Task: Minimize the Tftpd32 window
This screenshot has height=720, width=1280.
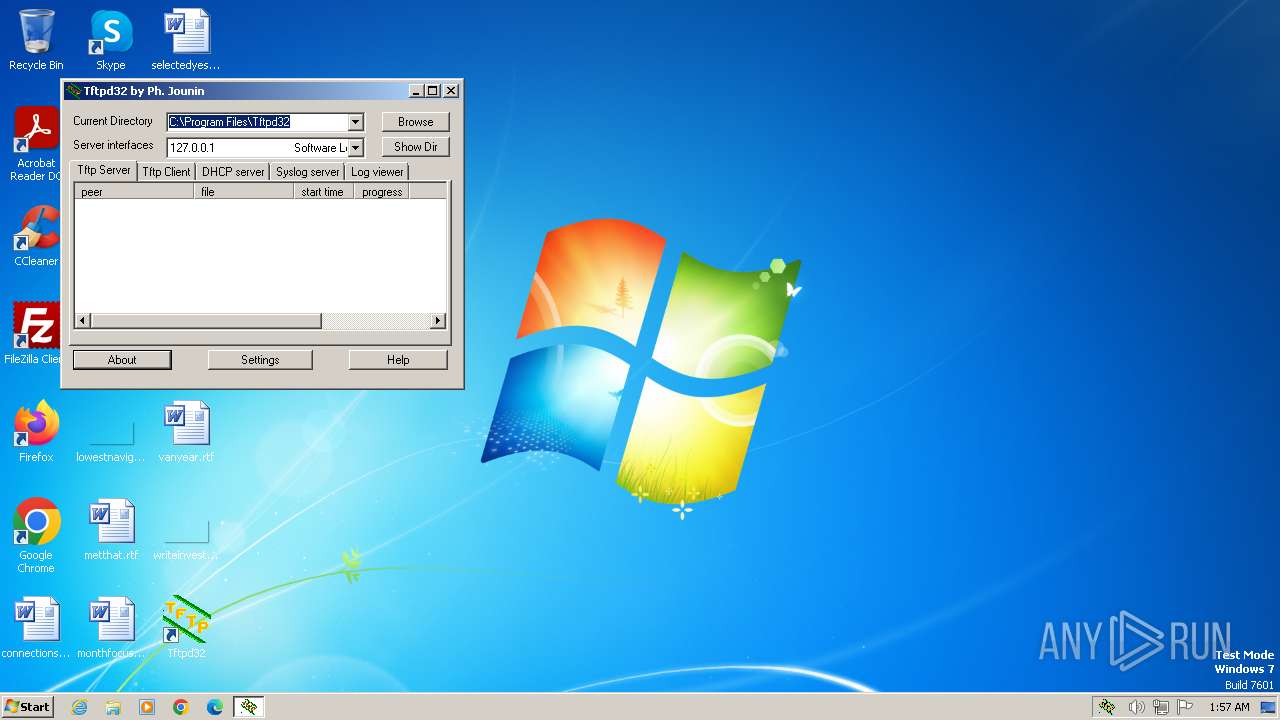Action: click(416, 91)
